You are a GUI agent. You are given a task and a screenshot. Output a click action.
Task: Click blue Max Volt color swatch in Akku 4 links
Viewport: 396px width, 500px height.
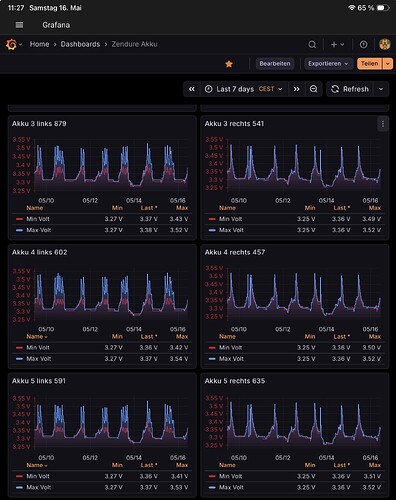19,359
